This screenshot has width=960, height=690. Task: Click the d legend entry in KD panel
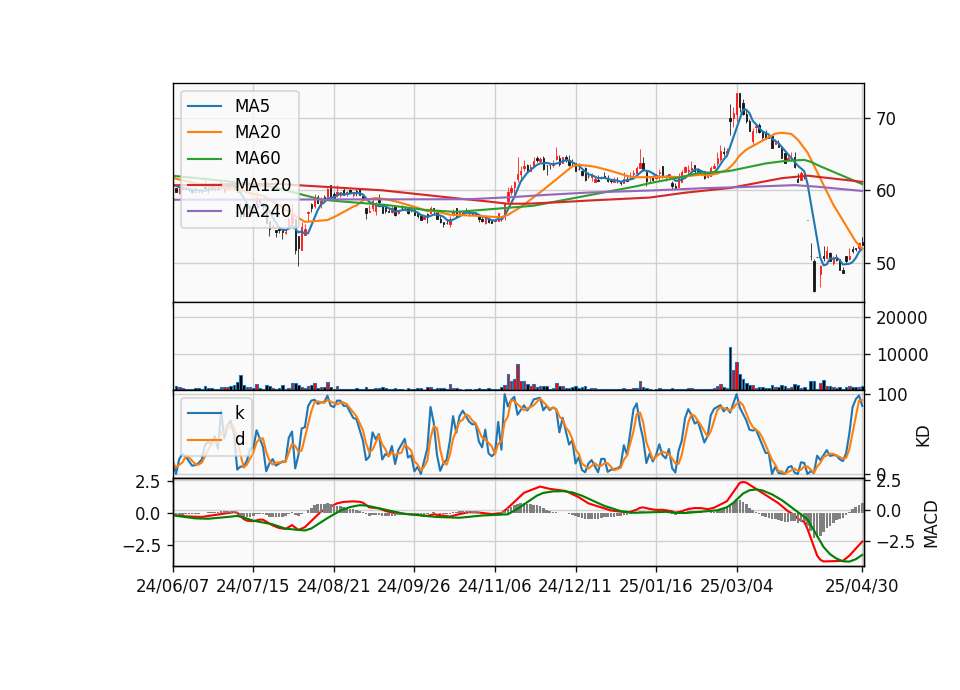pyautogui.click(x=239, y=439)
